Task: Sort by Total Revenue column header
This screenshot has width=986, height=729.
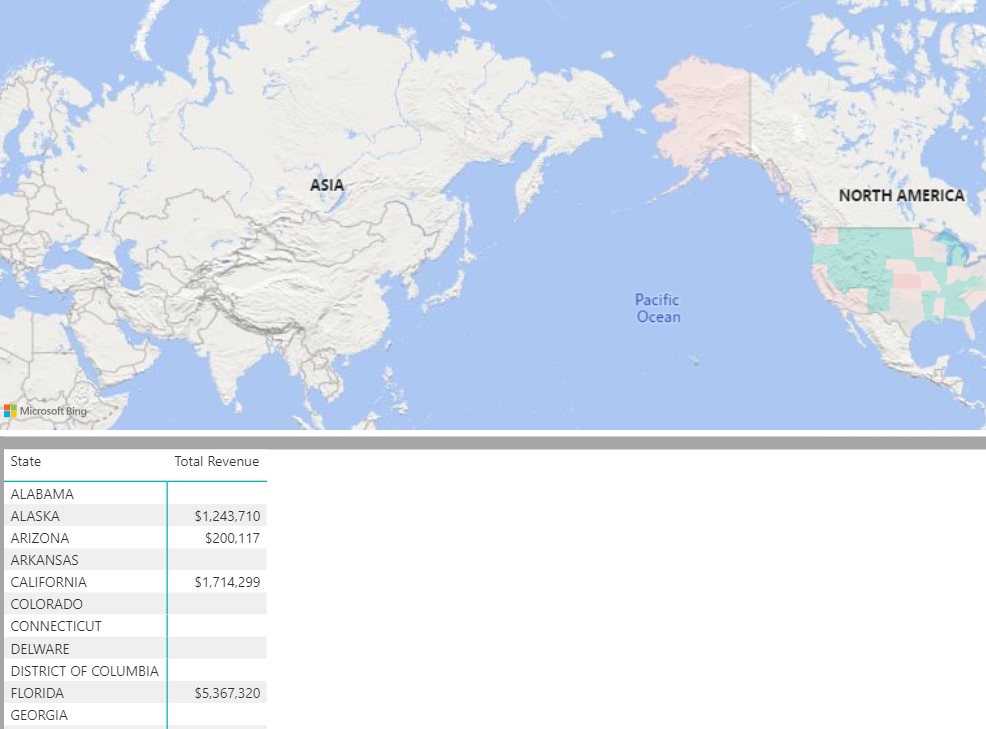Action: point(216,461)
